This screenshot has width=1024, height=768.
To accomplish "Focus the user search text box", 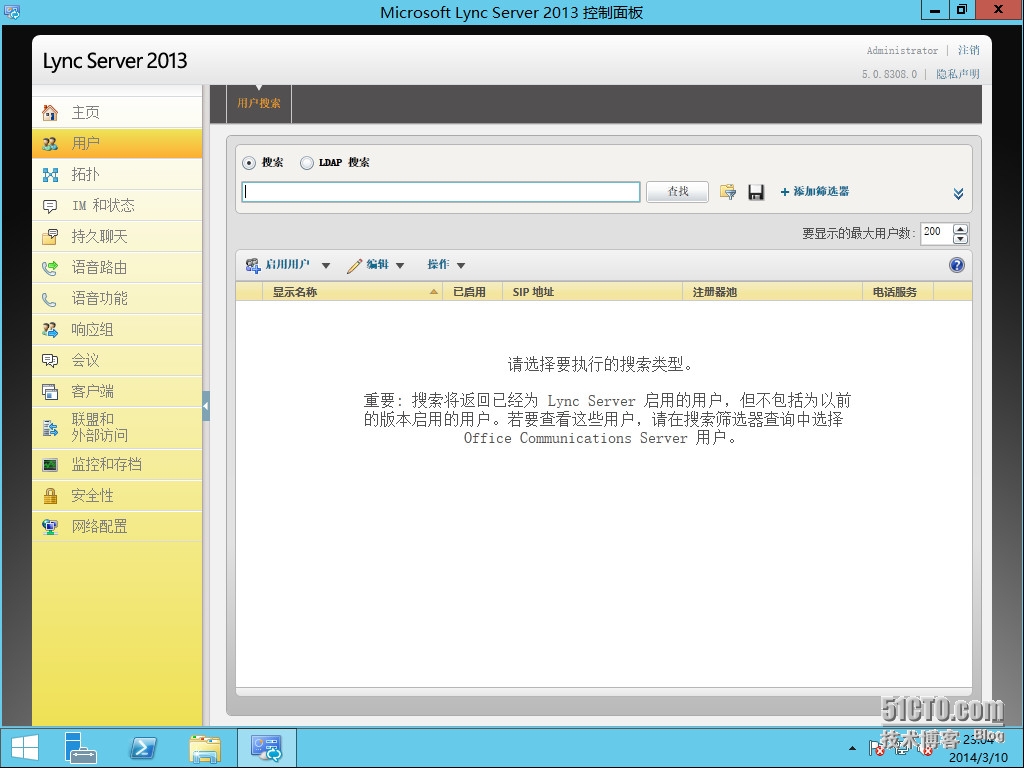I will coord(441,192).
